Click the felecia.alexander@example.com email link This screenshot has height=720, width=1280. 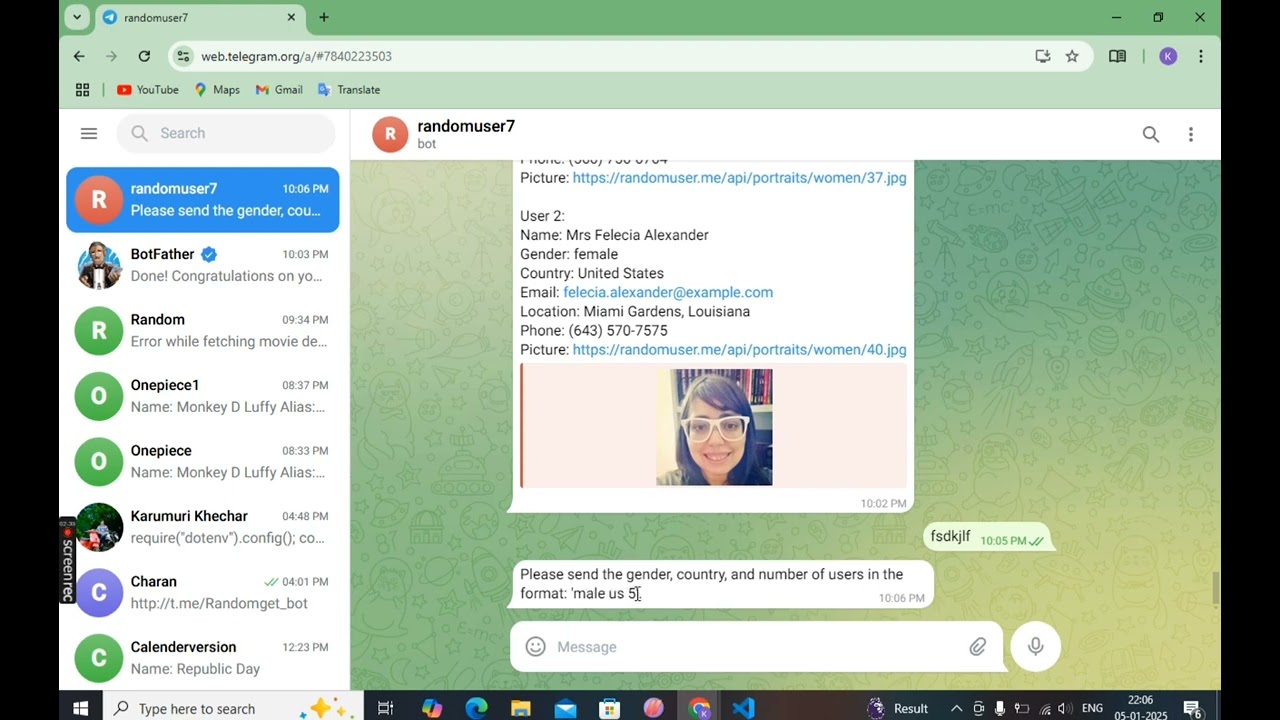(x=668, y=292)
